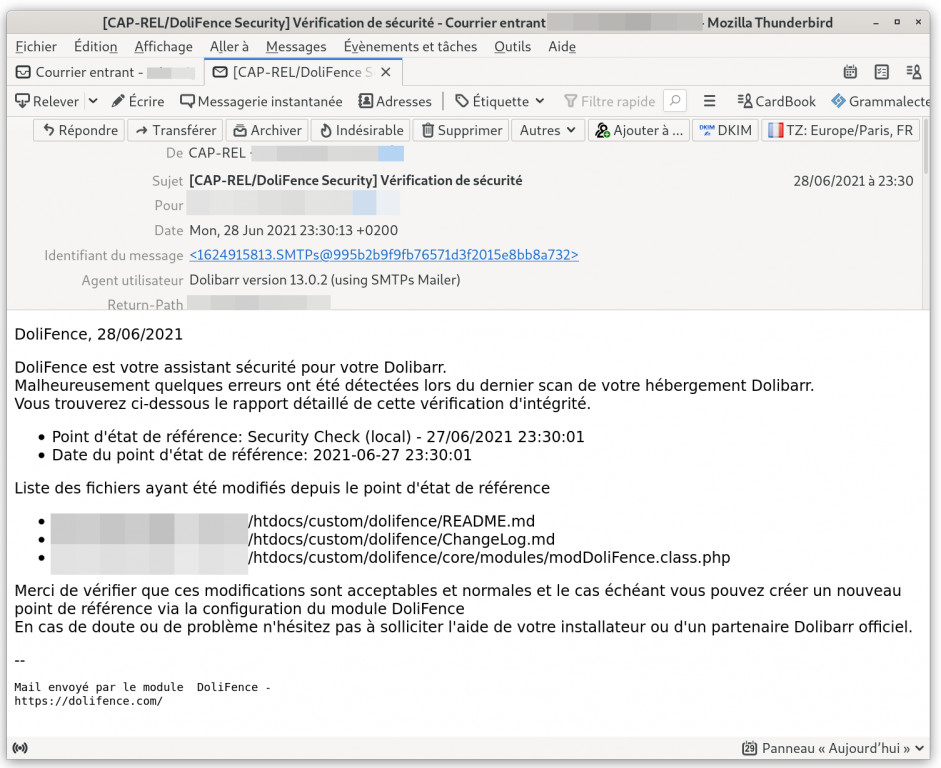Viewport: 941px width, 768px height.
Task: Click the Security Check (local) reference line
Action: (x=318, y=437)
